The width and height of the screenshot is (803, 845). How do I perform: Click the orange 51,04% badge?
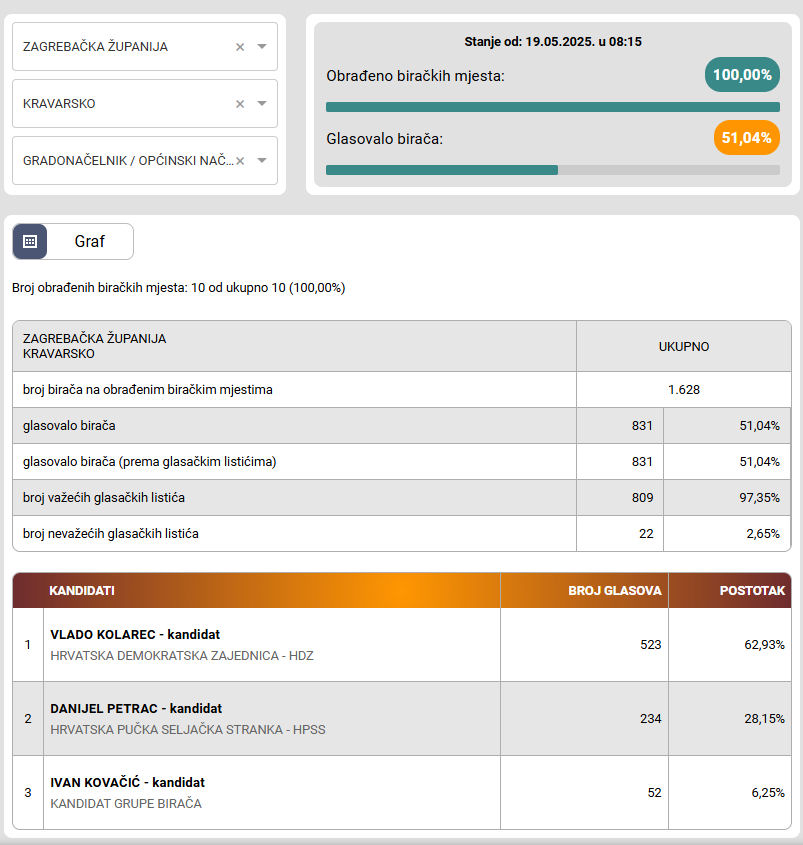746,138
